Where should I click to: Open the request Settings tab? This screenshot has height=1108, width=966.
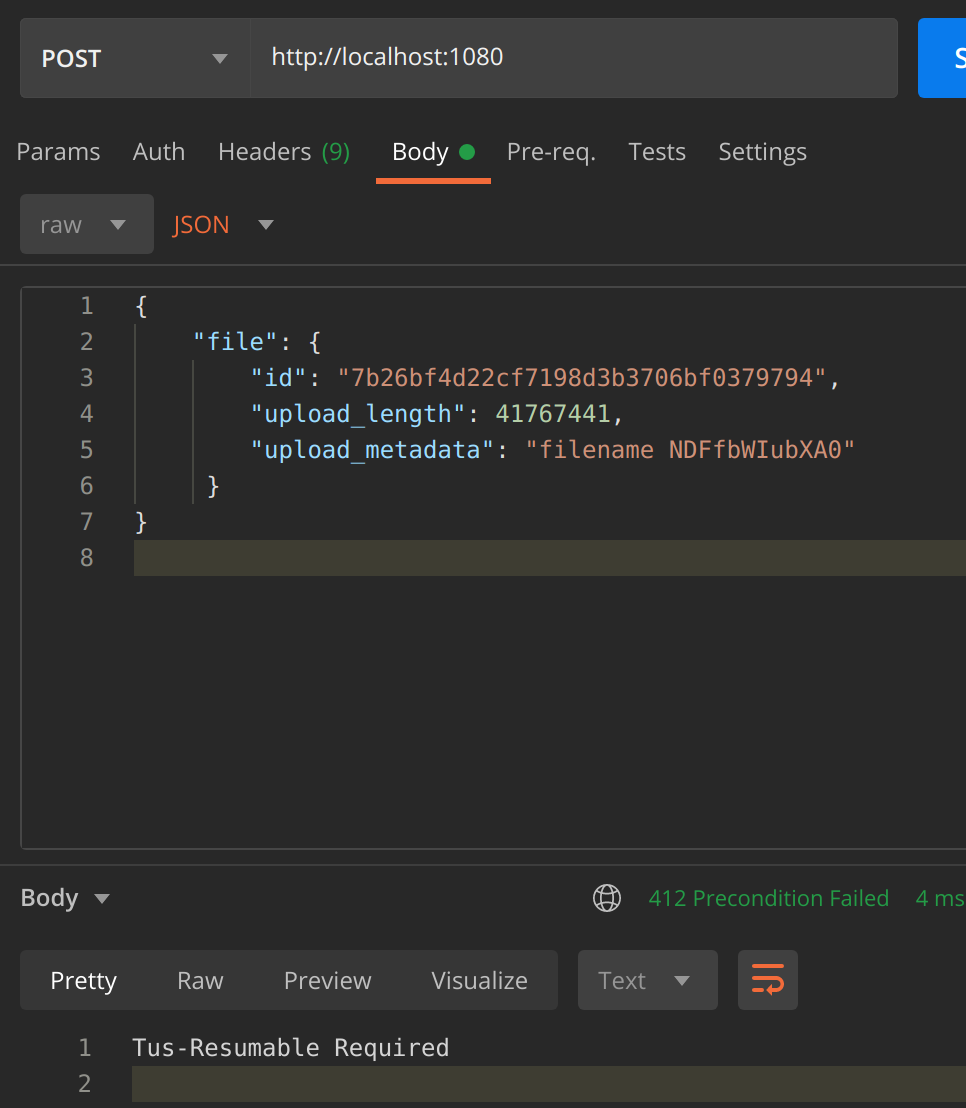(x=762, y=152)
